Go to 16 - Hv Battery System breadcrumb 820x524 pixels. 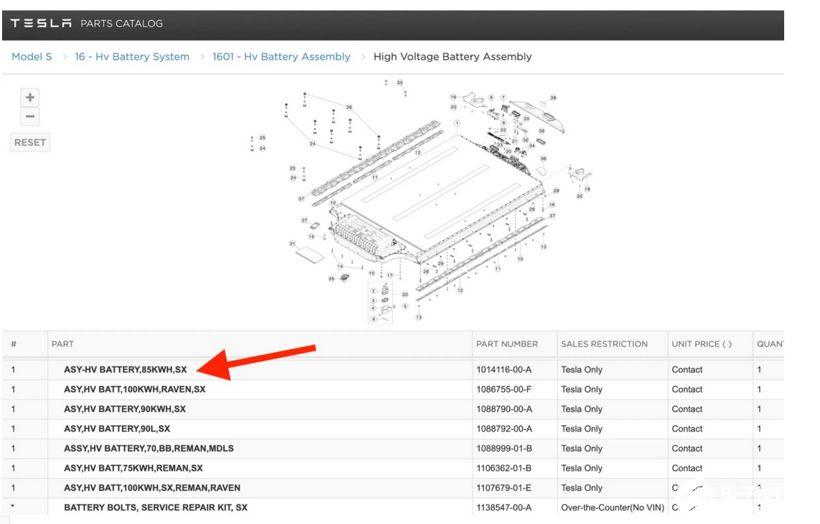[132, 56]
